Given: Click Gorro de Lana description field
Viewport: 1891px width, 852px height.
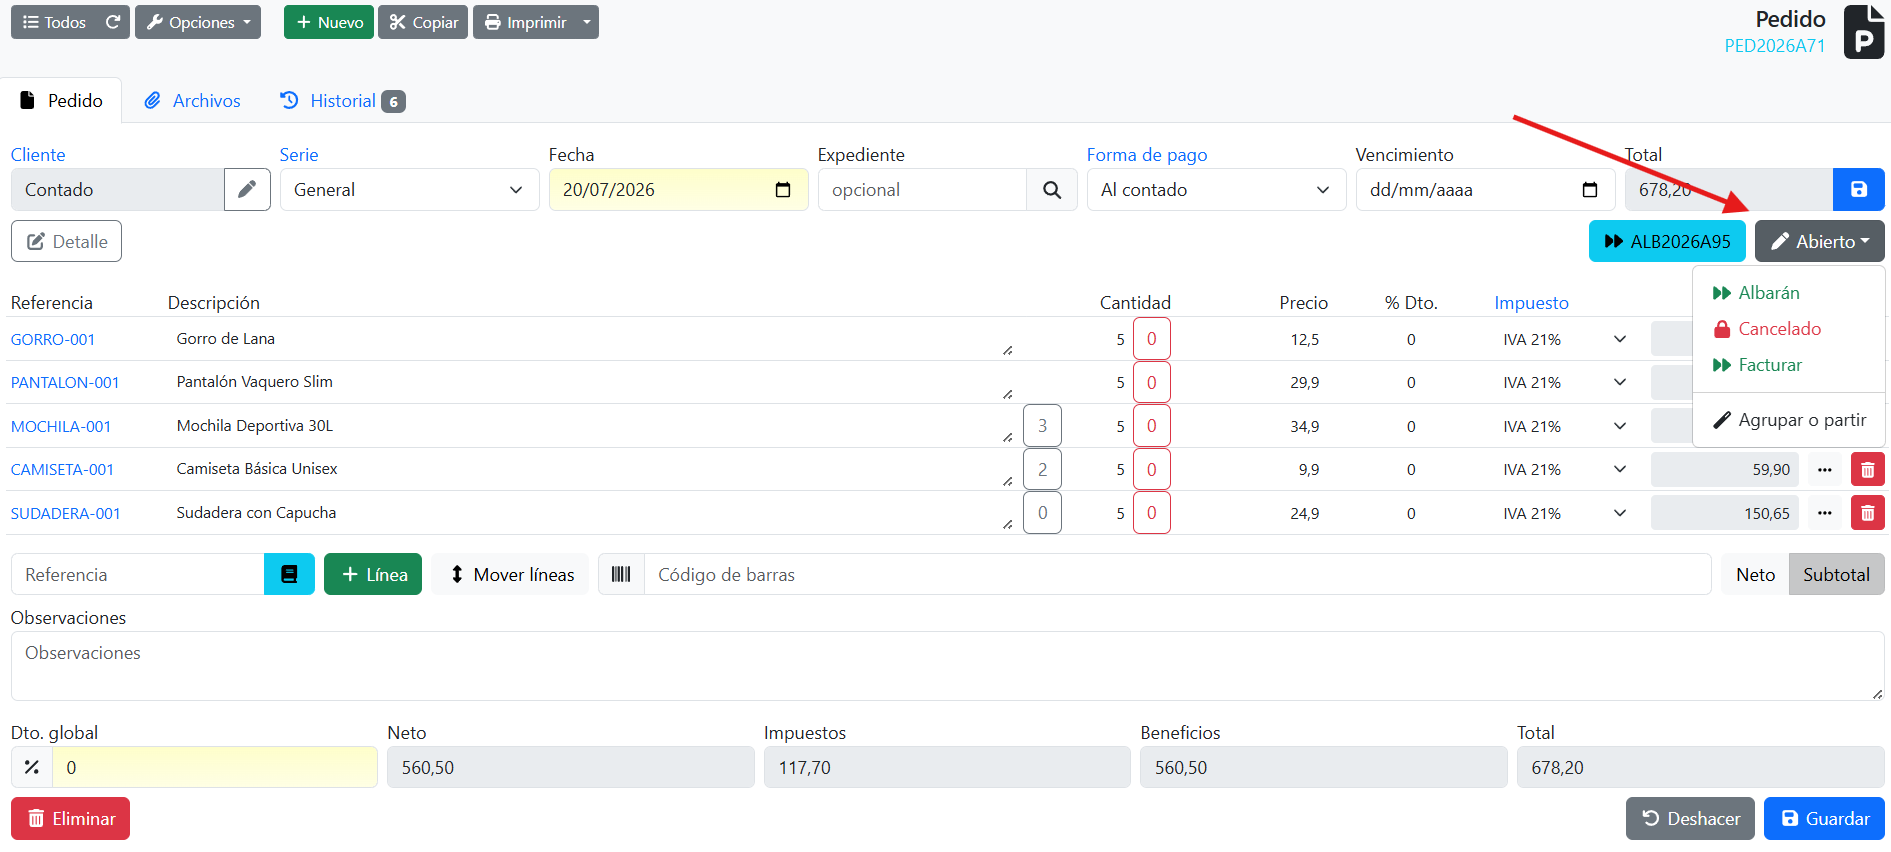Looking at the screenshot, I should tap(592, 339).
